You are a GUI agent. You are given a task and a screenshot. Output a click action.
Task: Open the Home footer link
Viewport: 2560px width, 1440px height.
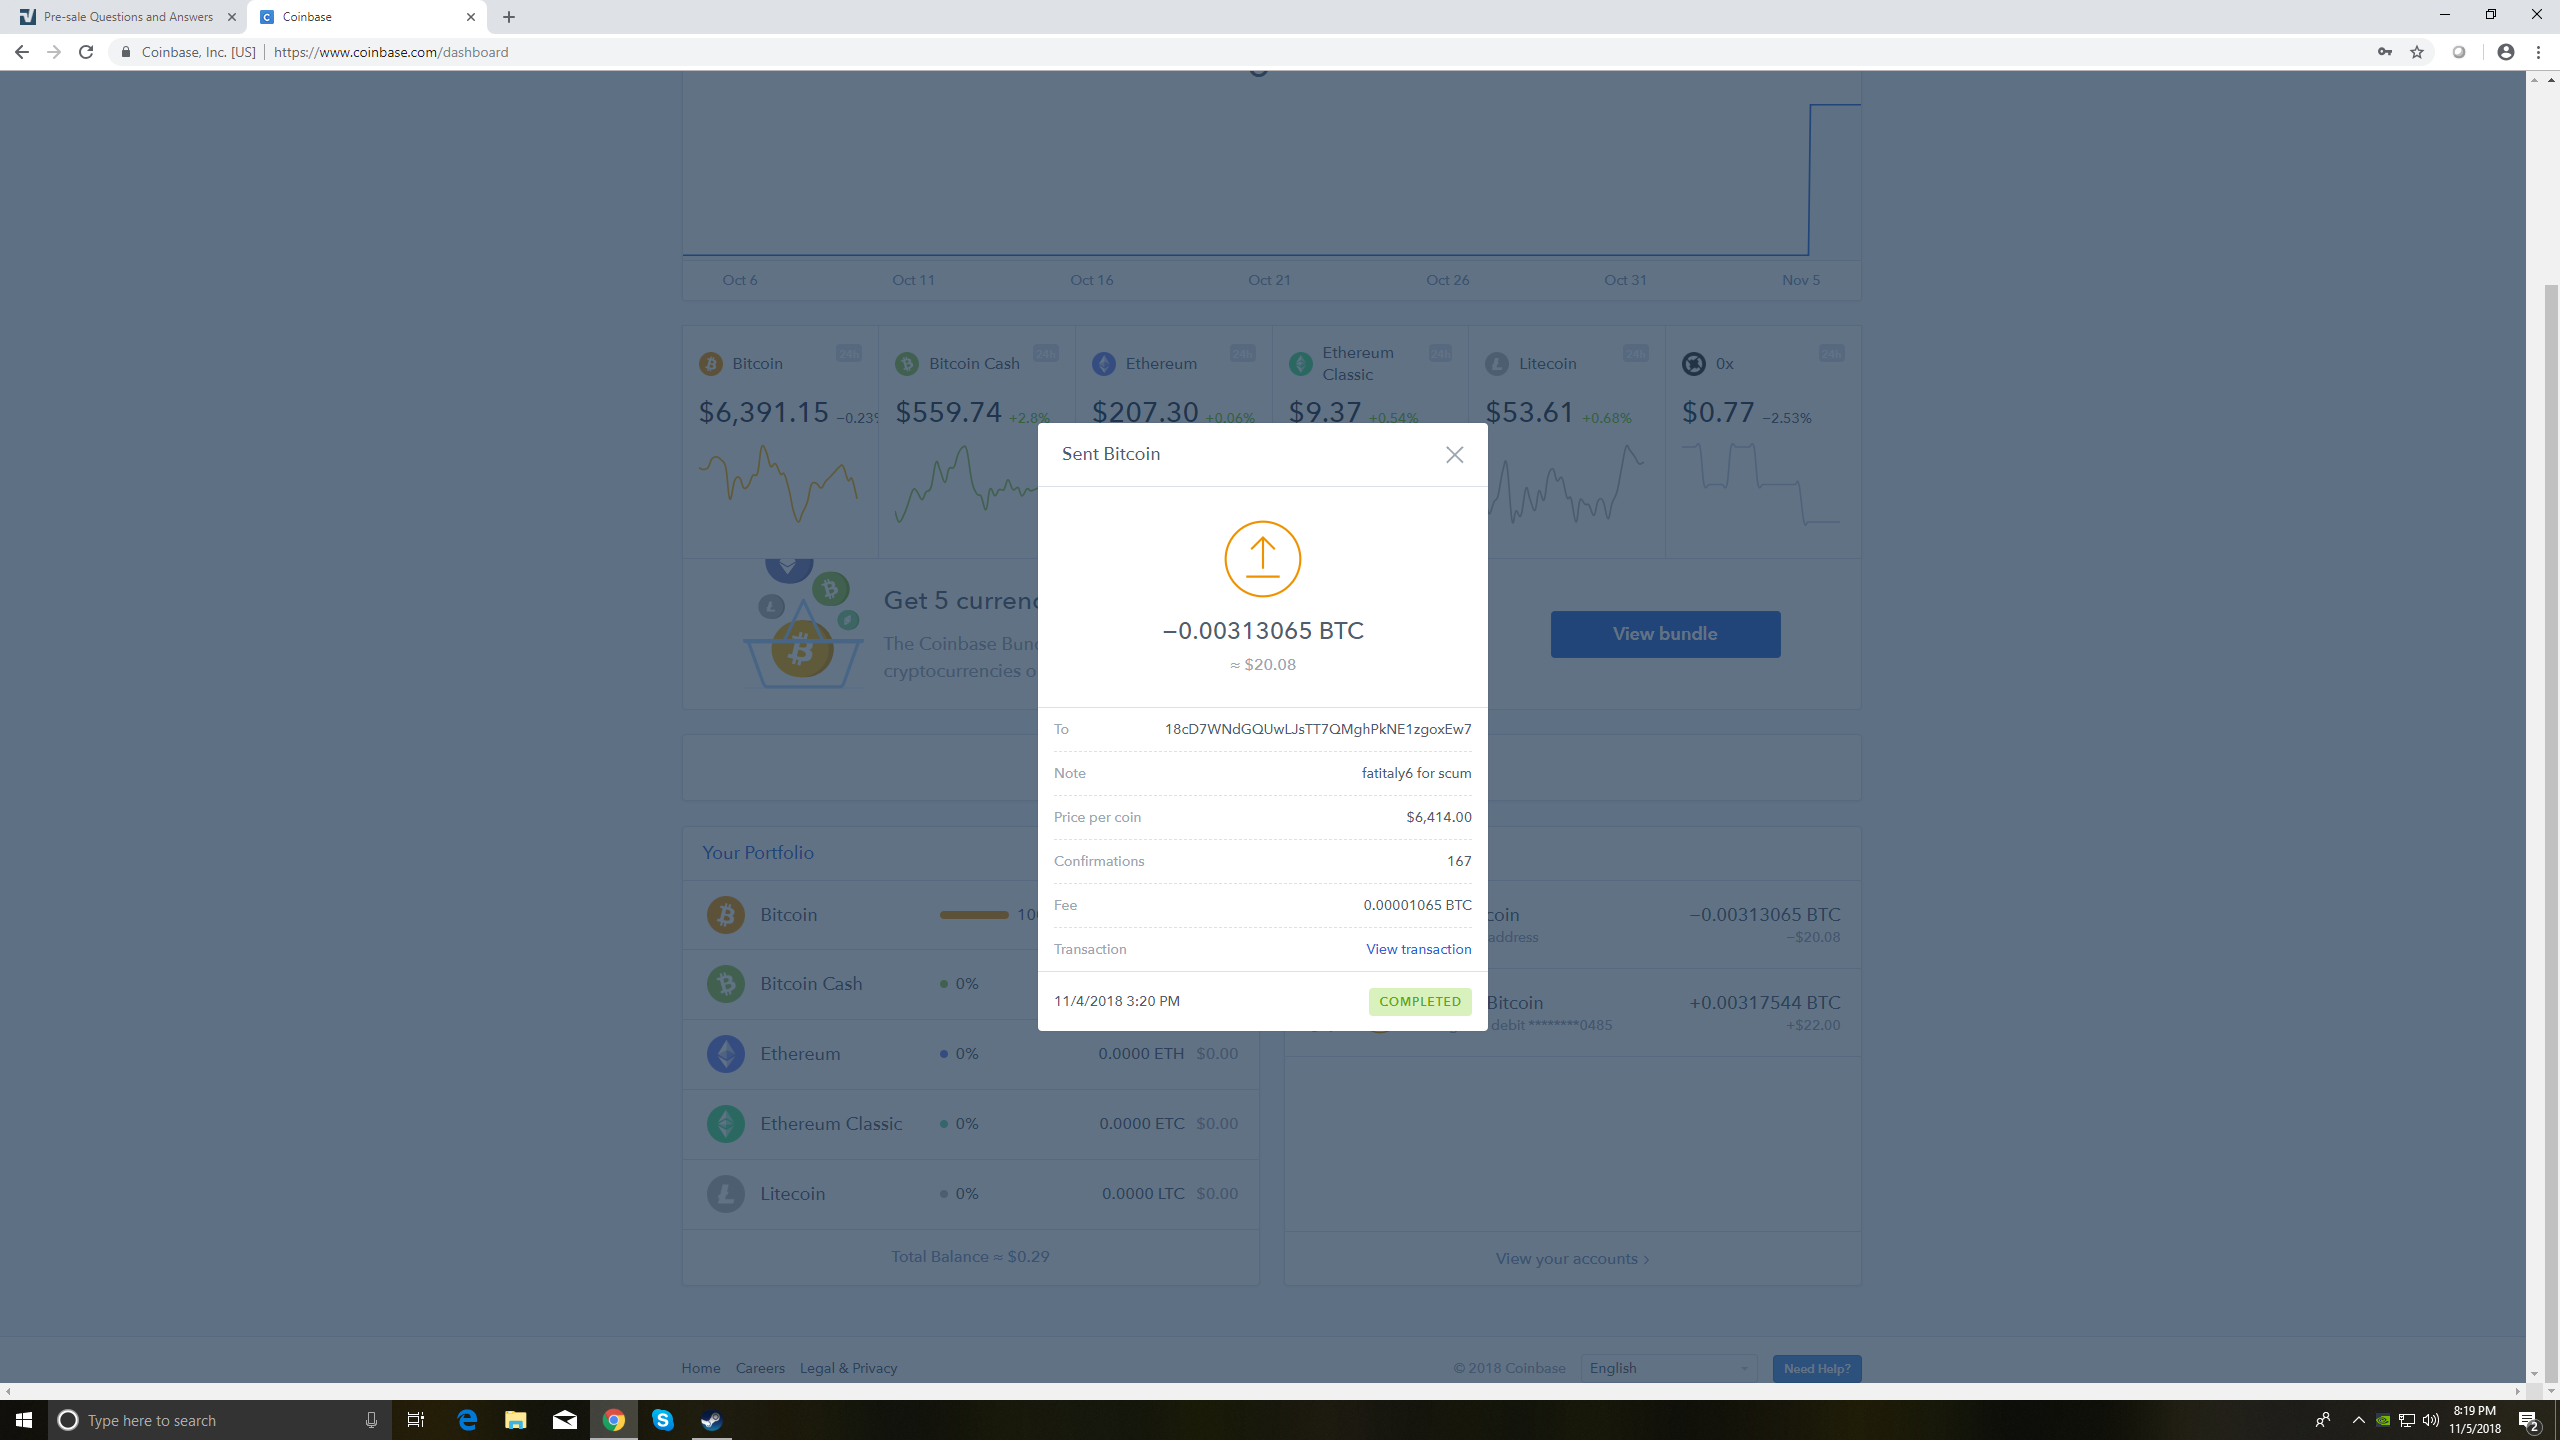(701, 1368)
